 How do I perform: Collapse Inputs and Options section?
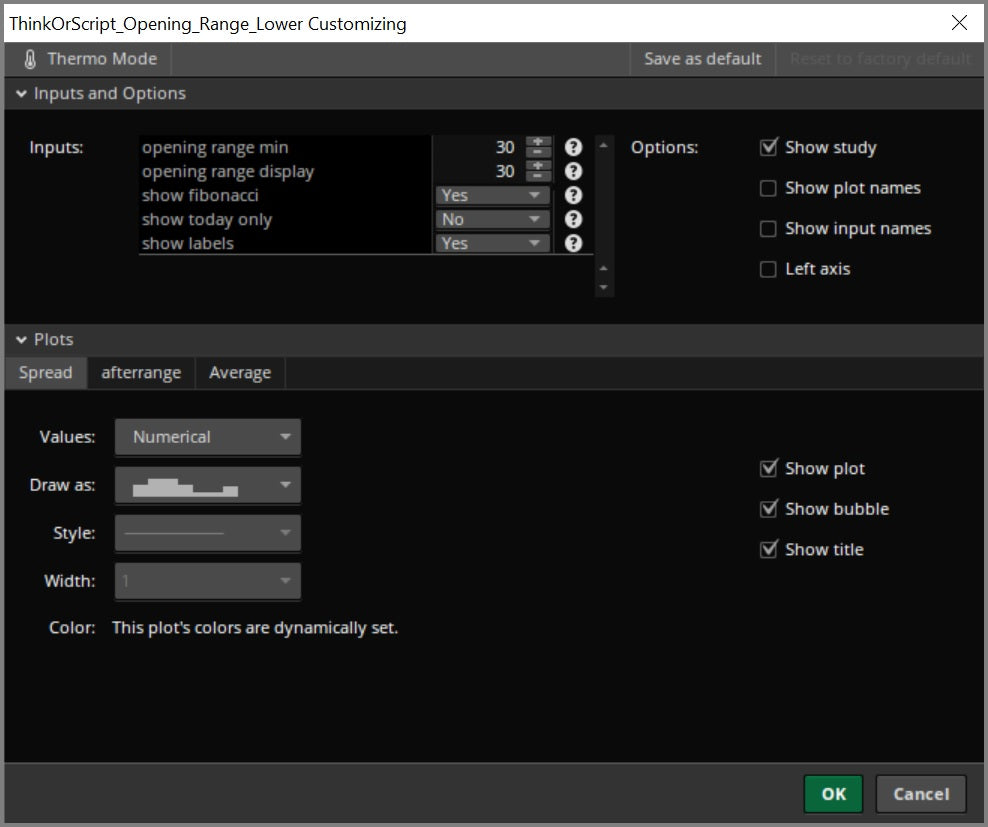point(21,94)
